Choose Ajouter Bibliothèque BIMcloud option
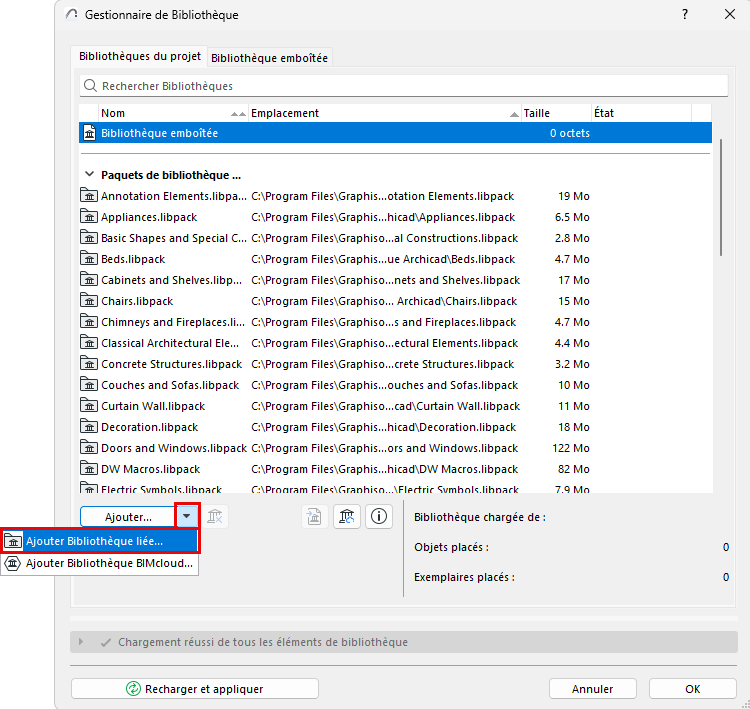 pyautogui.click(x=100, y=563)
